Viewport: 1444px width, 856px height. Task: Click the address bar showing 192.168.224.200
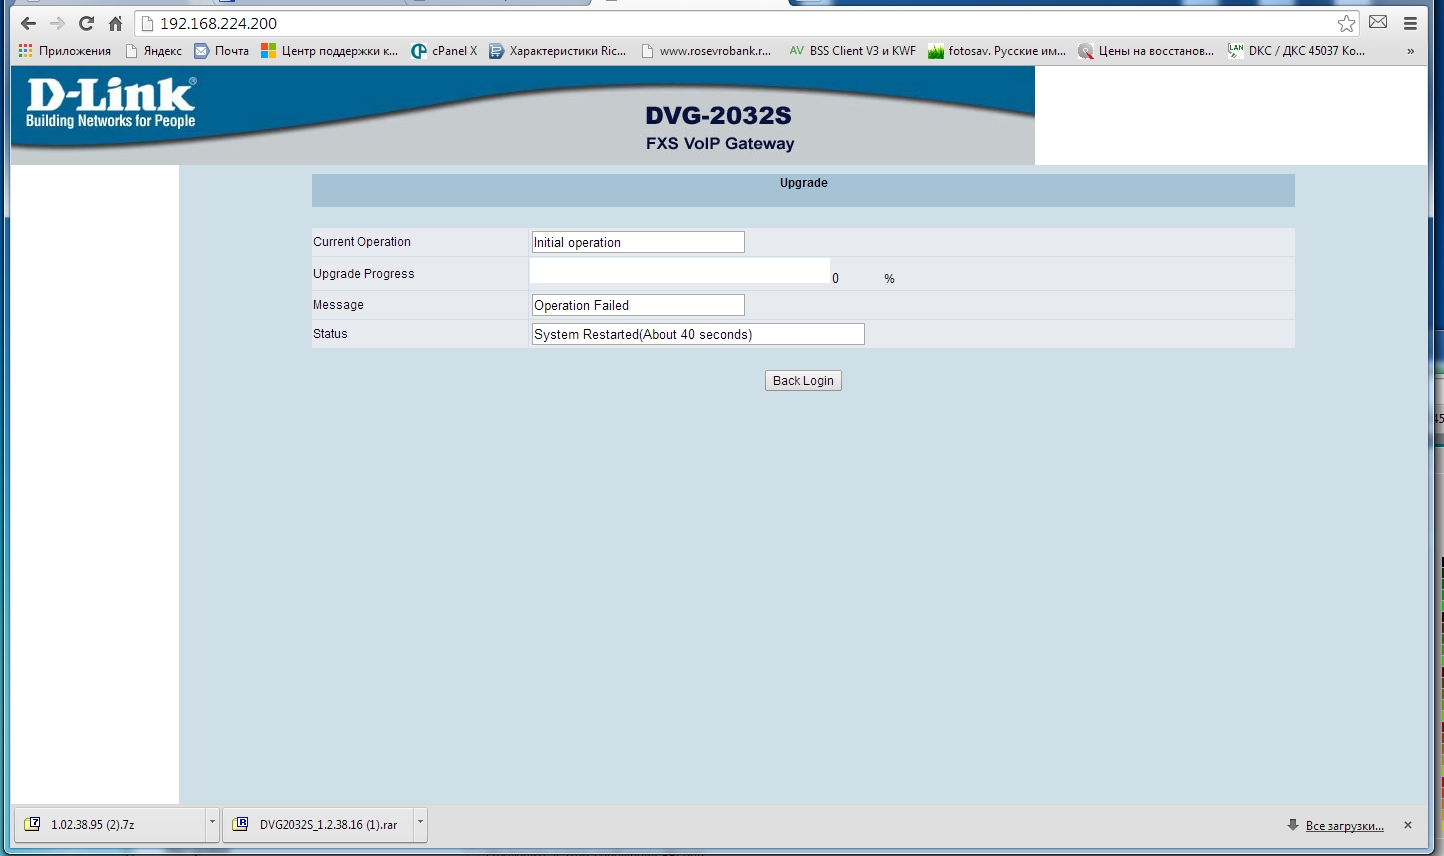point(746,23)
